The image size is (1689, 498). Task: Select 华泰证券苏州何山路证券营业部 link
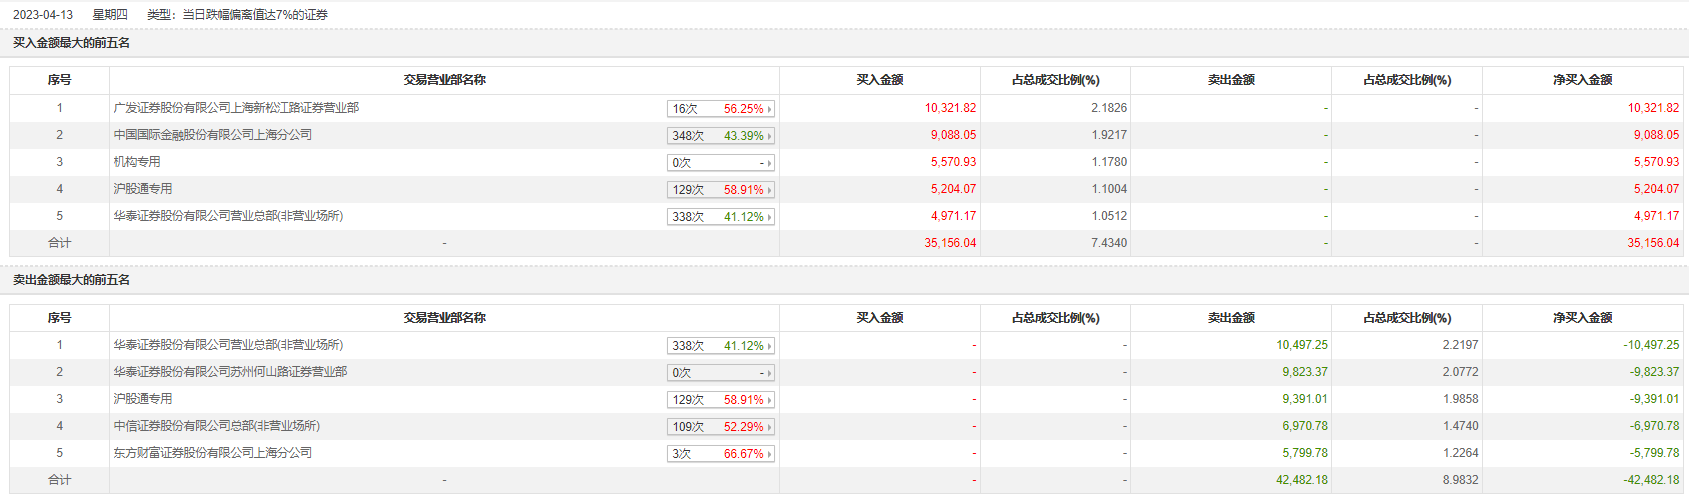(x=230, y=372)
